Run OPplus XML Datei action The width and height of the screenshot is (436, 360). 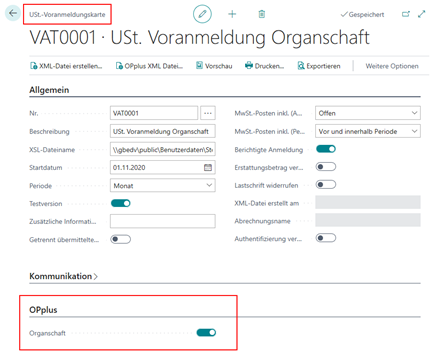point(149,66)
